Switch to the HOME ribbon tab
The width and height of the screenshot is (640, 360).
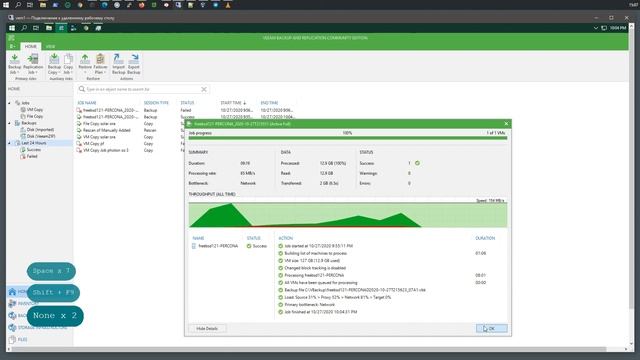tap(31, 46)
